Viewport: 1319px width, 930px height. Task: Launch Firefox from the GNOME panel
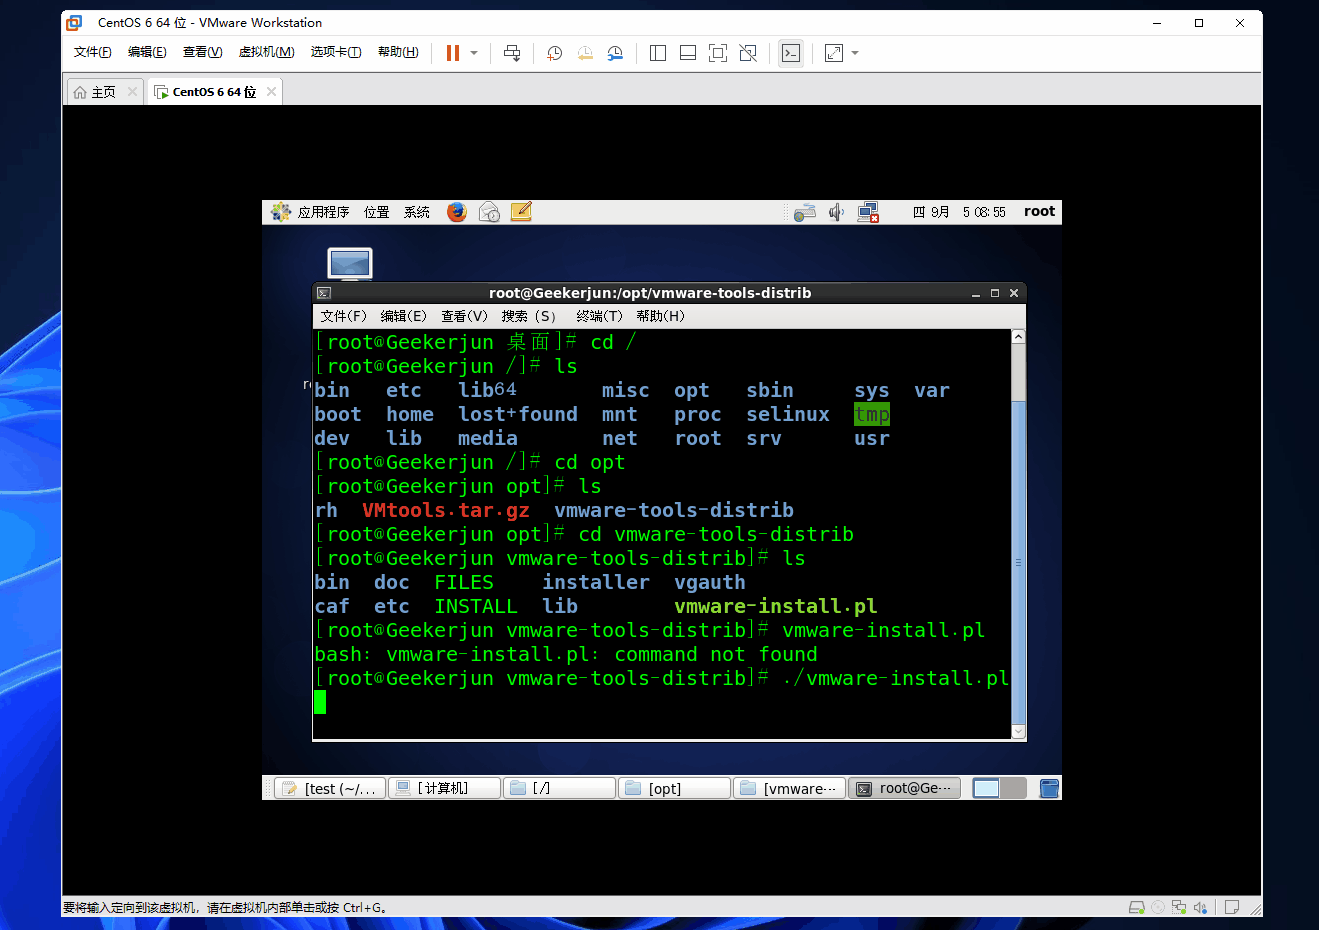[x=457, y=212]
